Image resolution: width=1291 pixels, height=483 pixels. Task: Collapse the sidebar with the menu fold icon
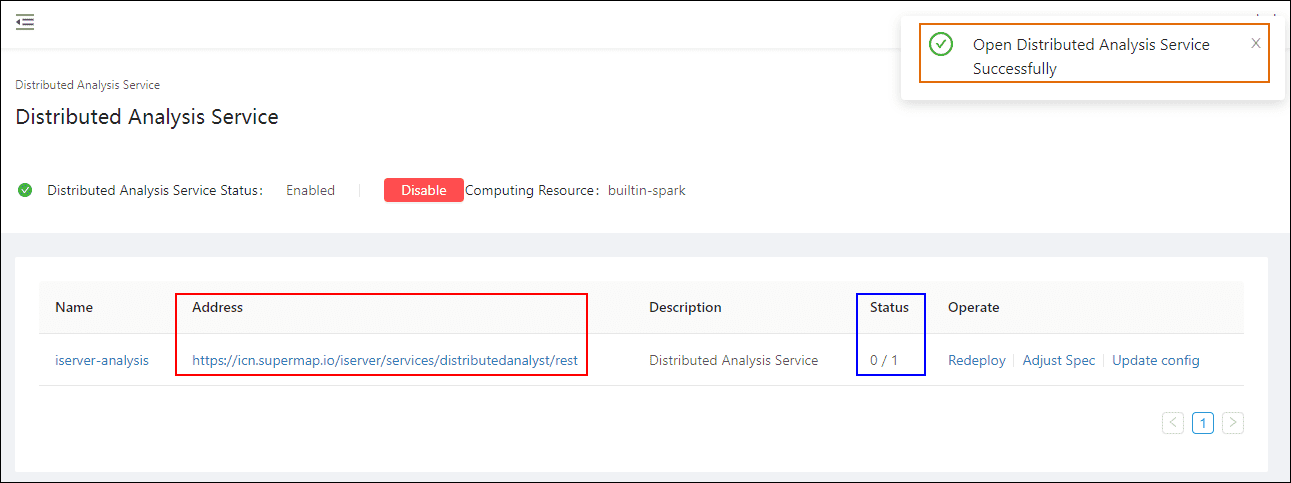coord(25,22)
